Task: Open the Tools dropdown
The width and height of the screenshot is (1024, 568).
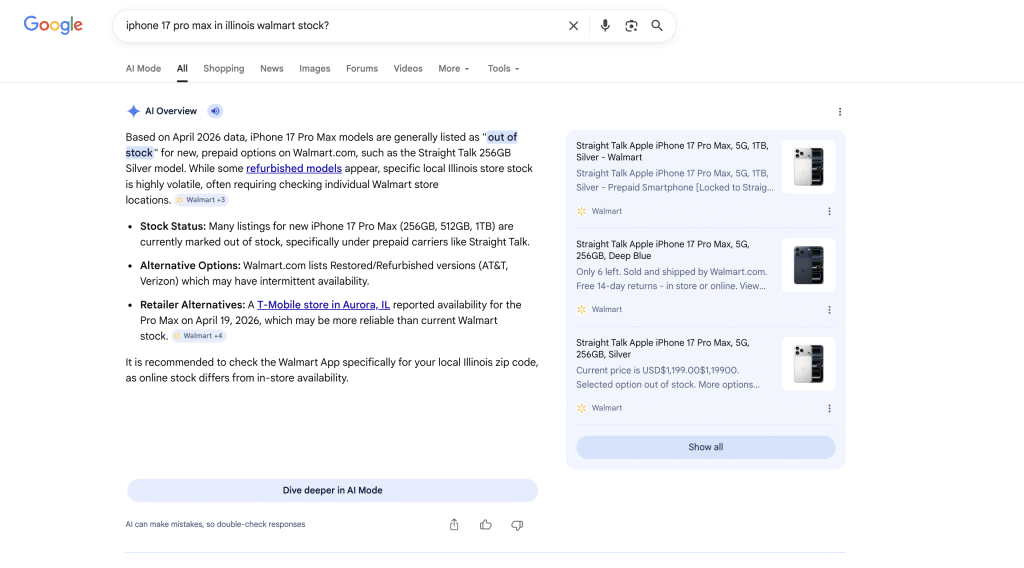Action: (x=503, y=69)
